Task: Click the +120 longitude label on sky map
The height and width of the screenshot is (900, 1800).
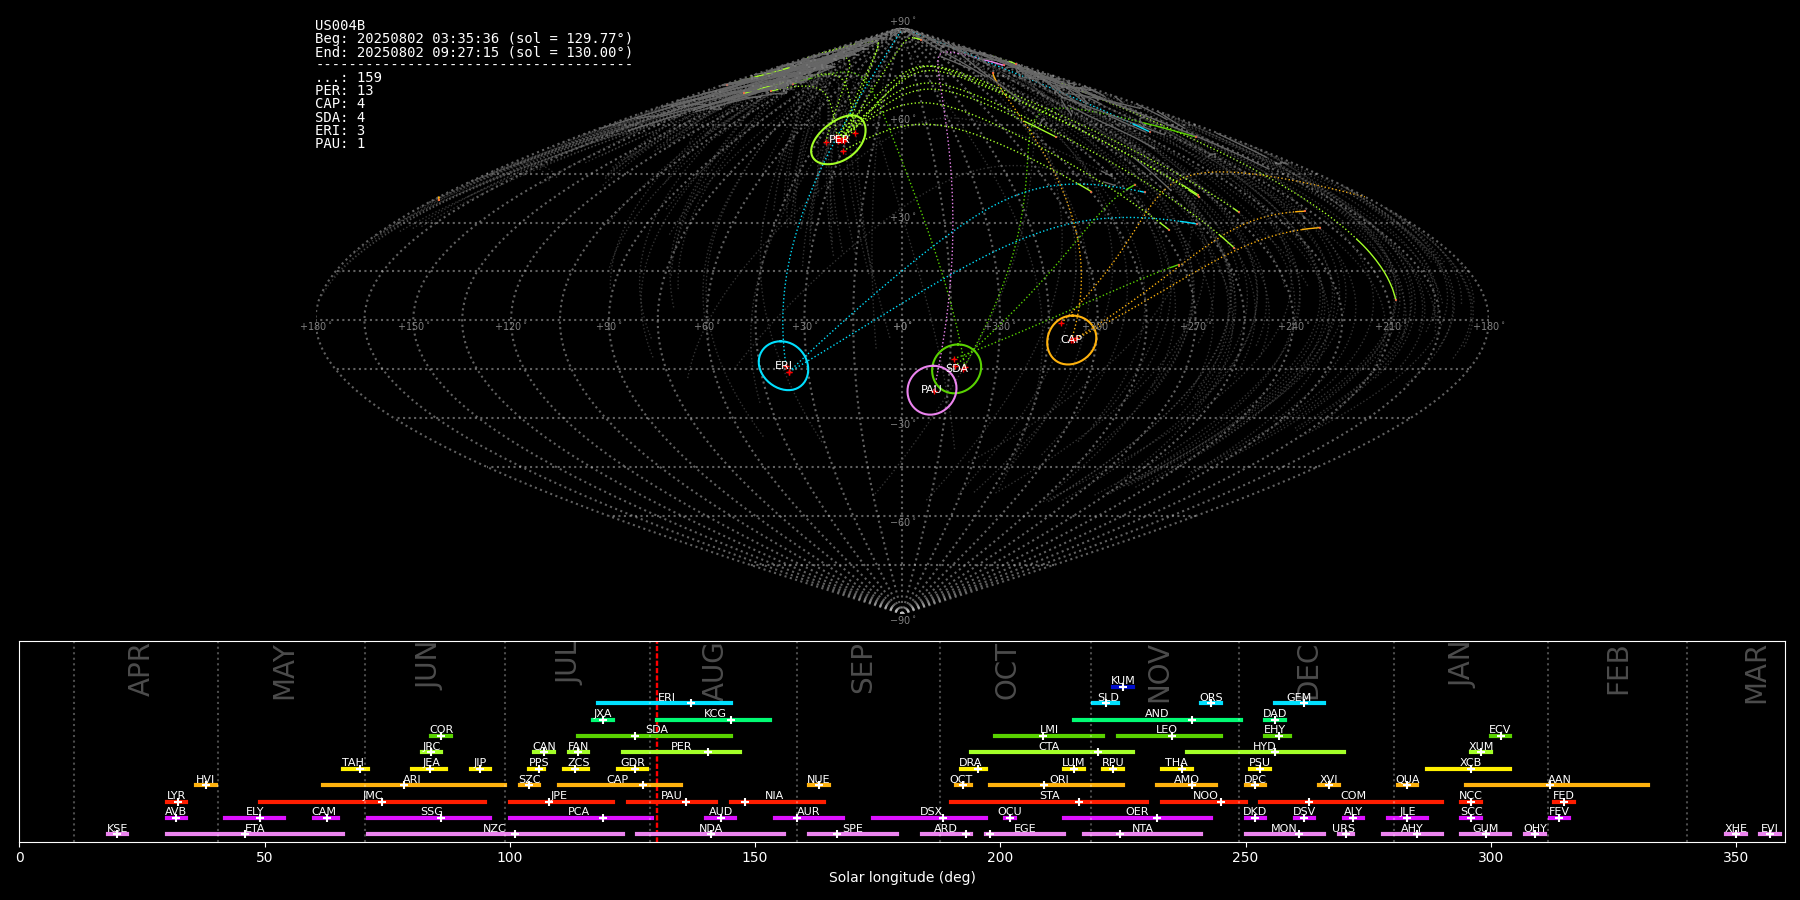Action: click(508, 327)
